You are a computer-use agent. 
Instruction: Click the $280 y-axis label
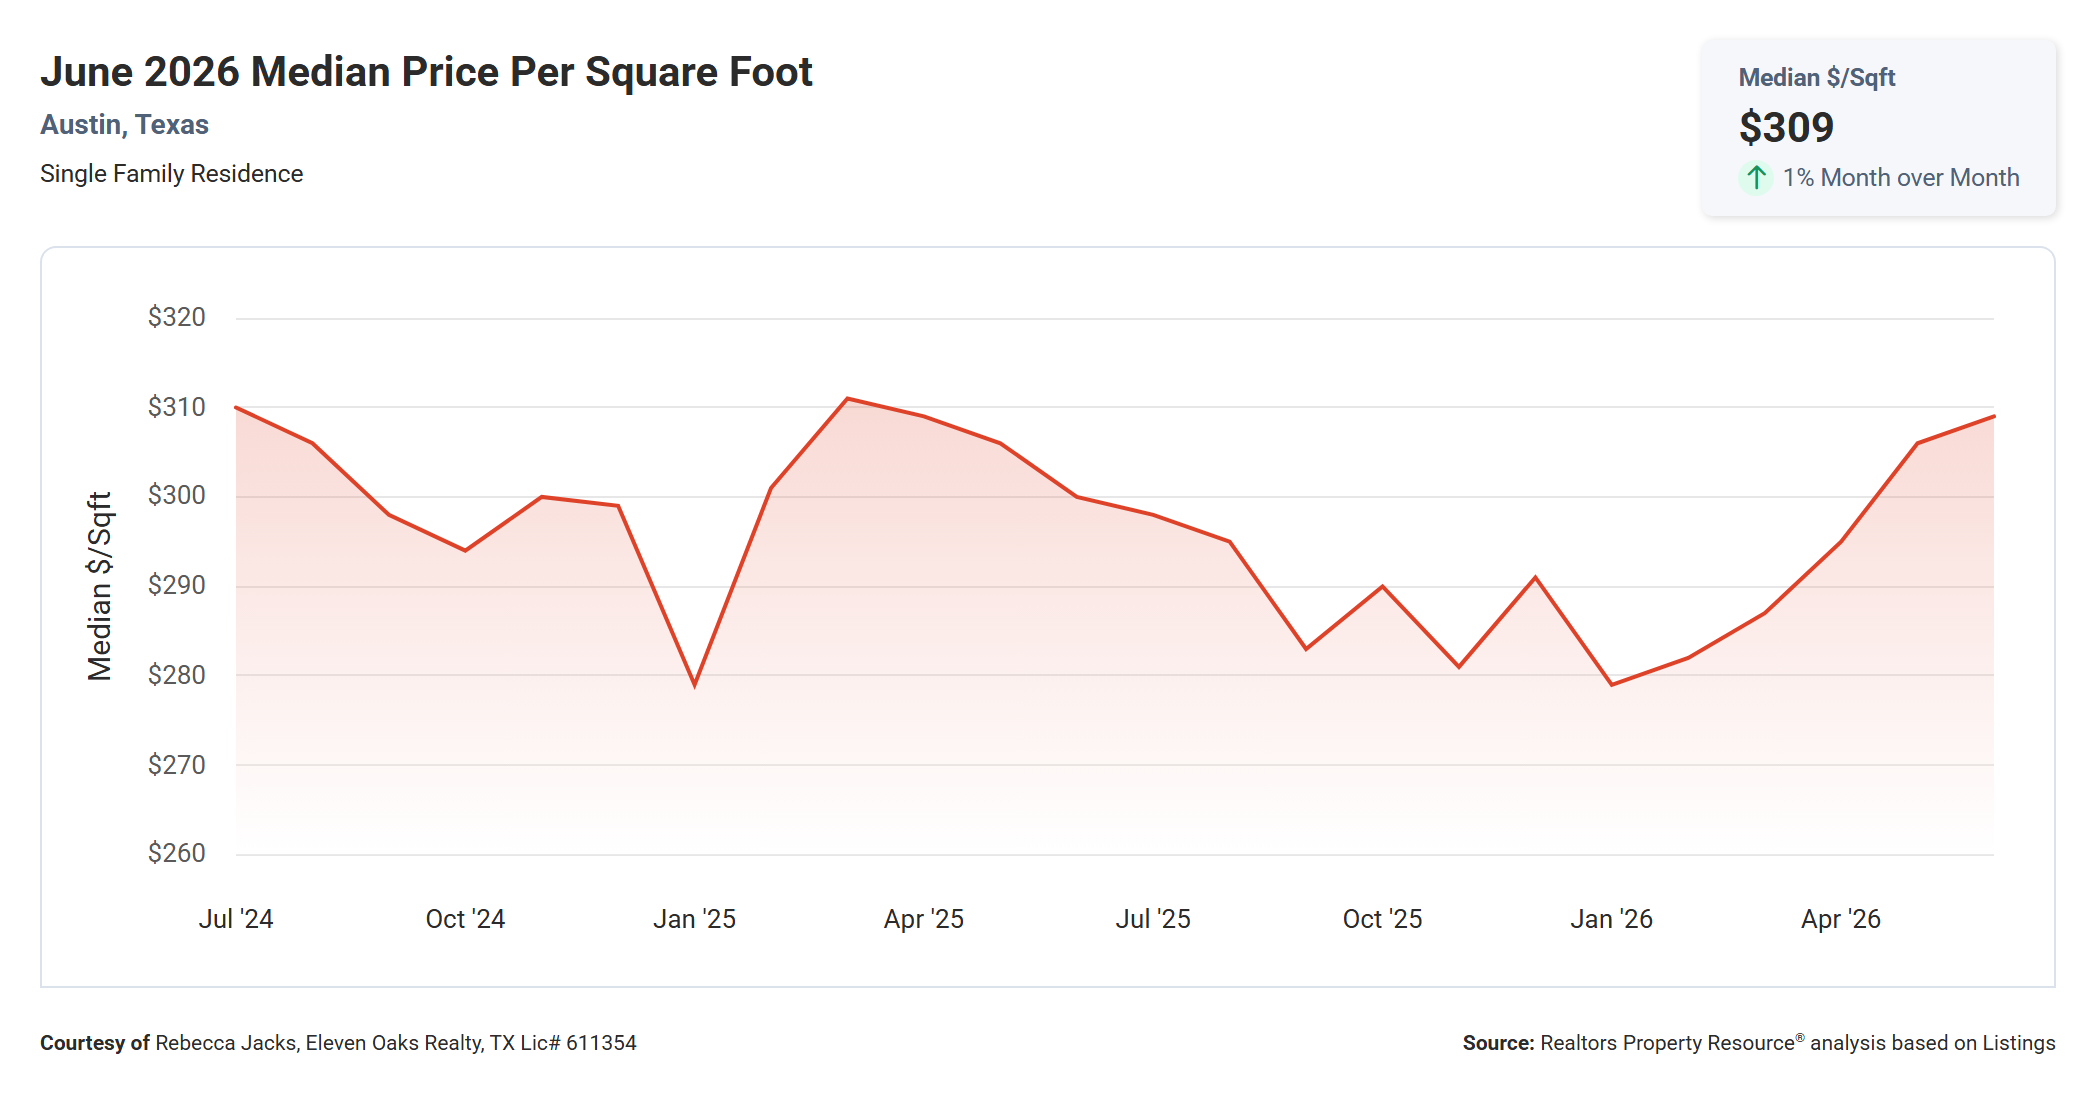tap(176, 675)
